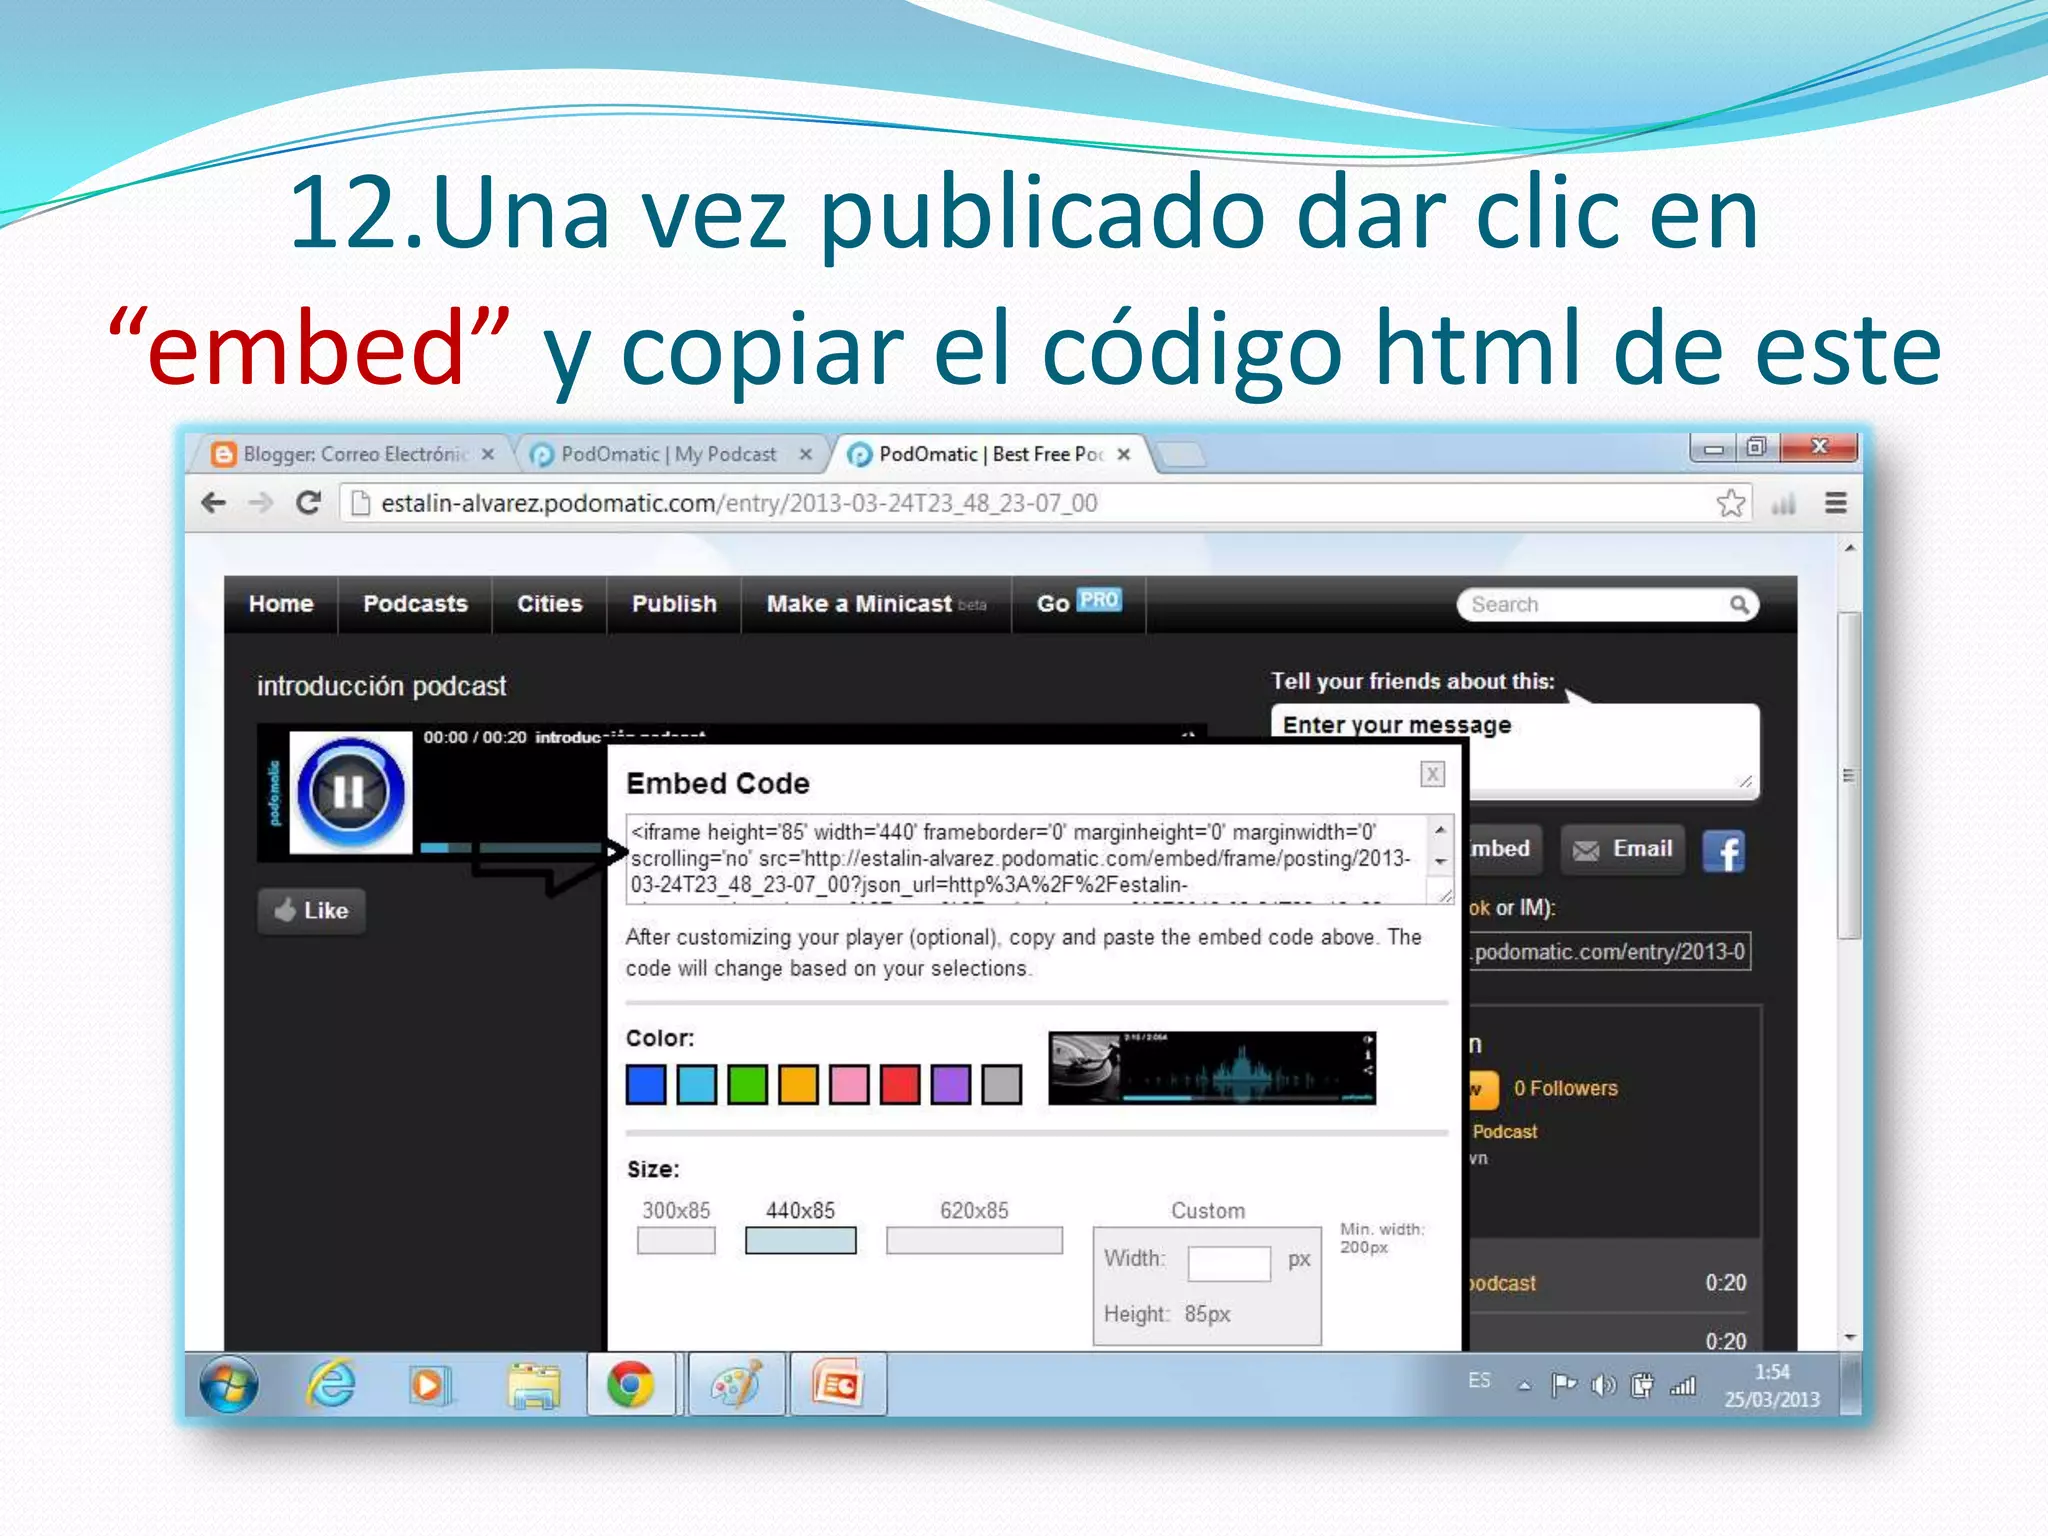Share on Facebook icon

point(1724,851)
